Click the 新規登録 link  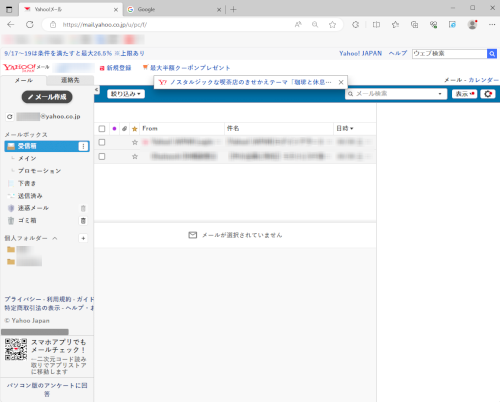[115, 68]
